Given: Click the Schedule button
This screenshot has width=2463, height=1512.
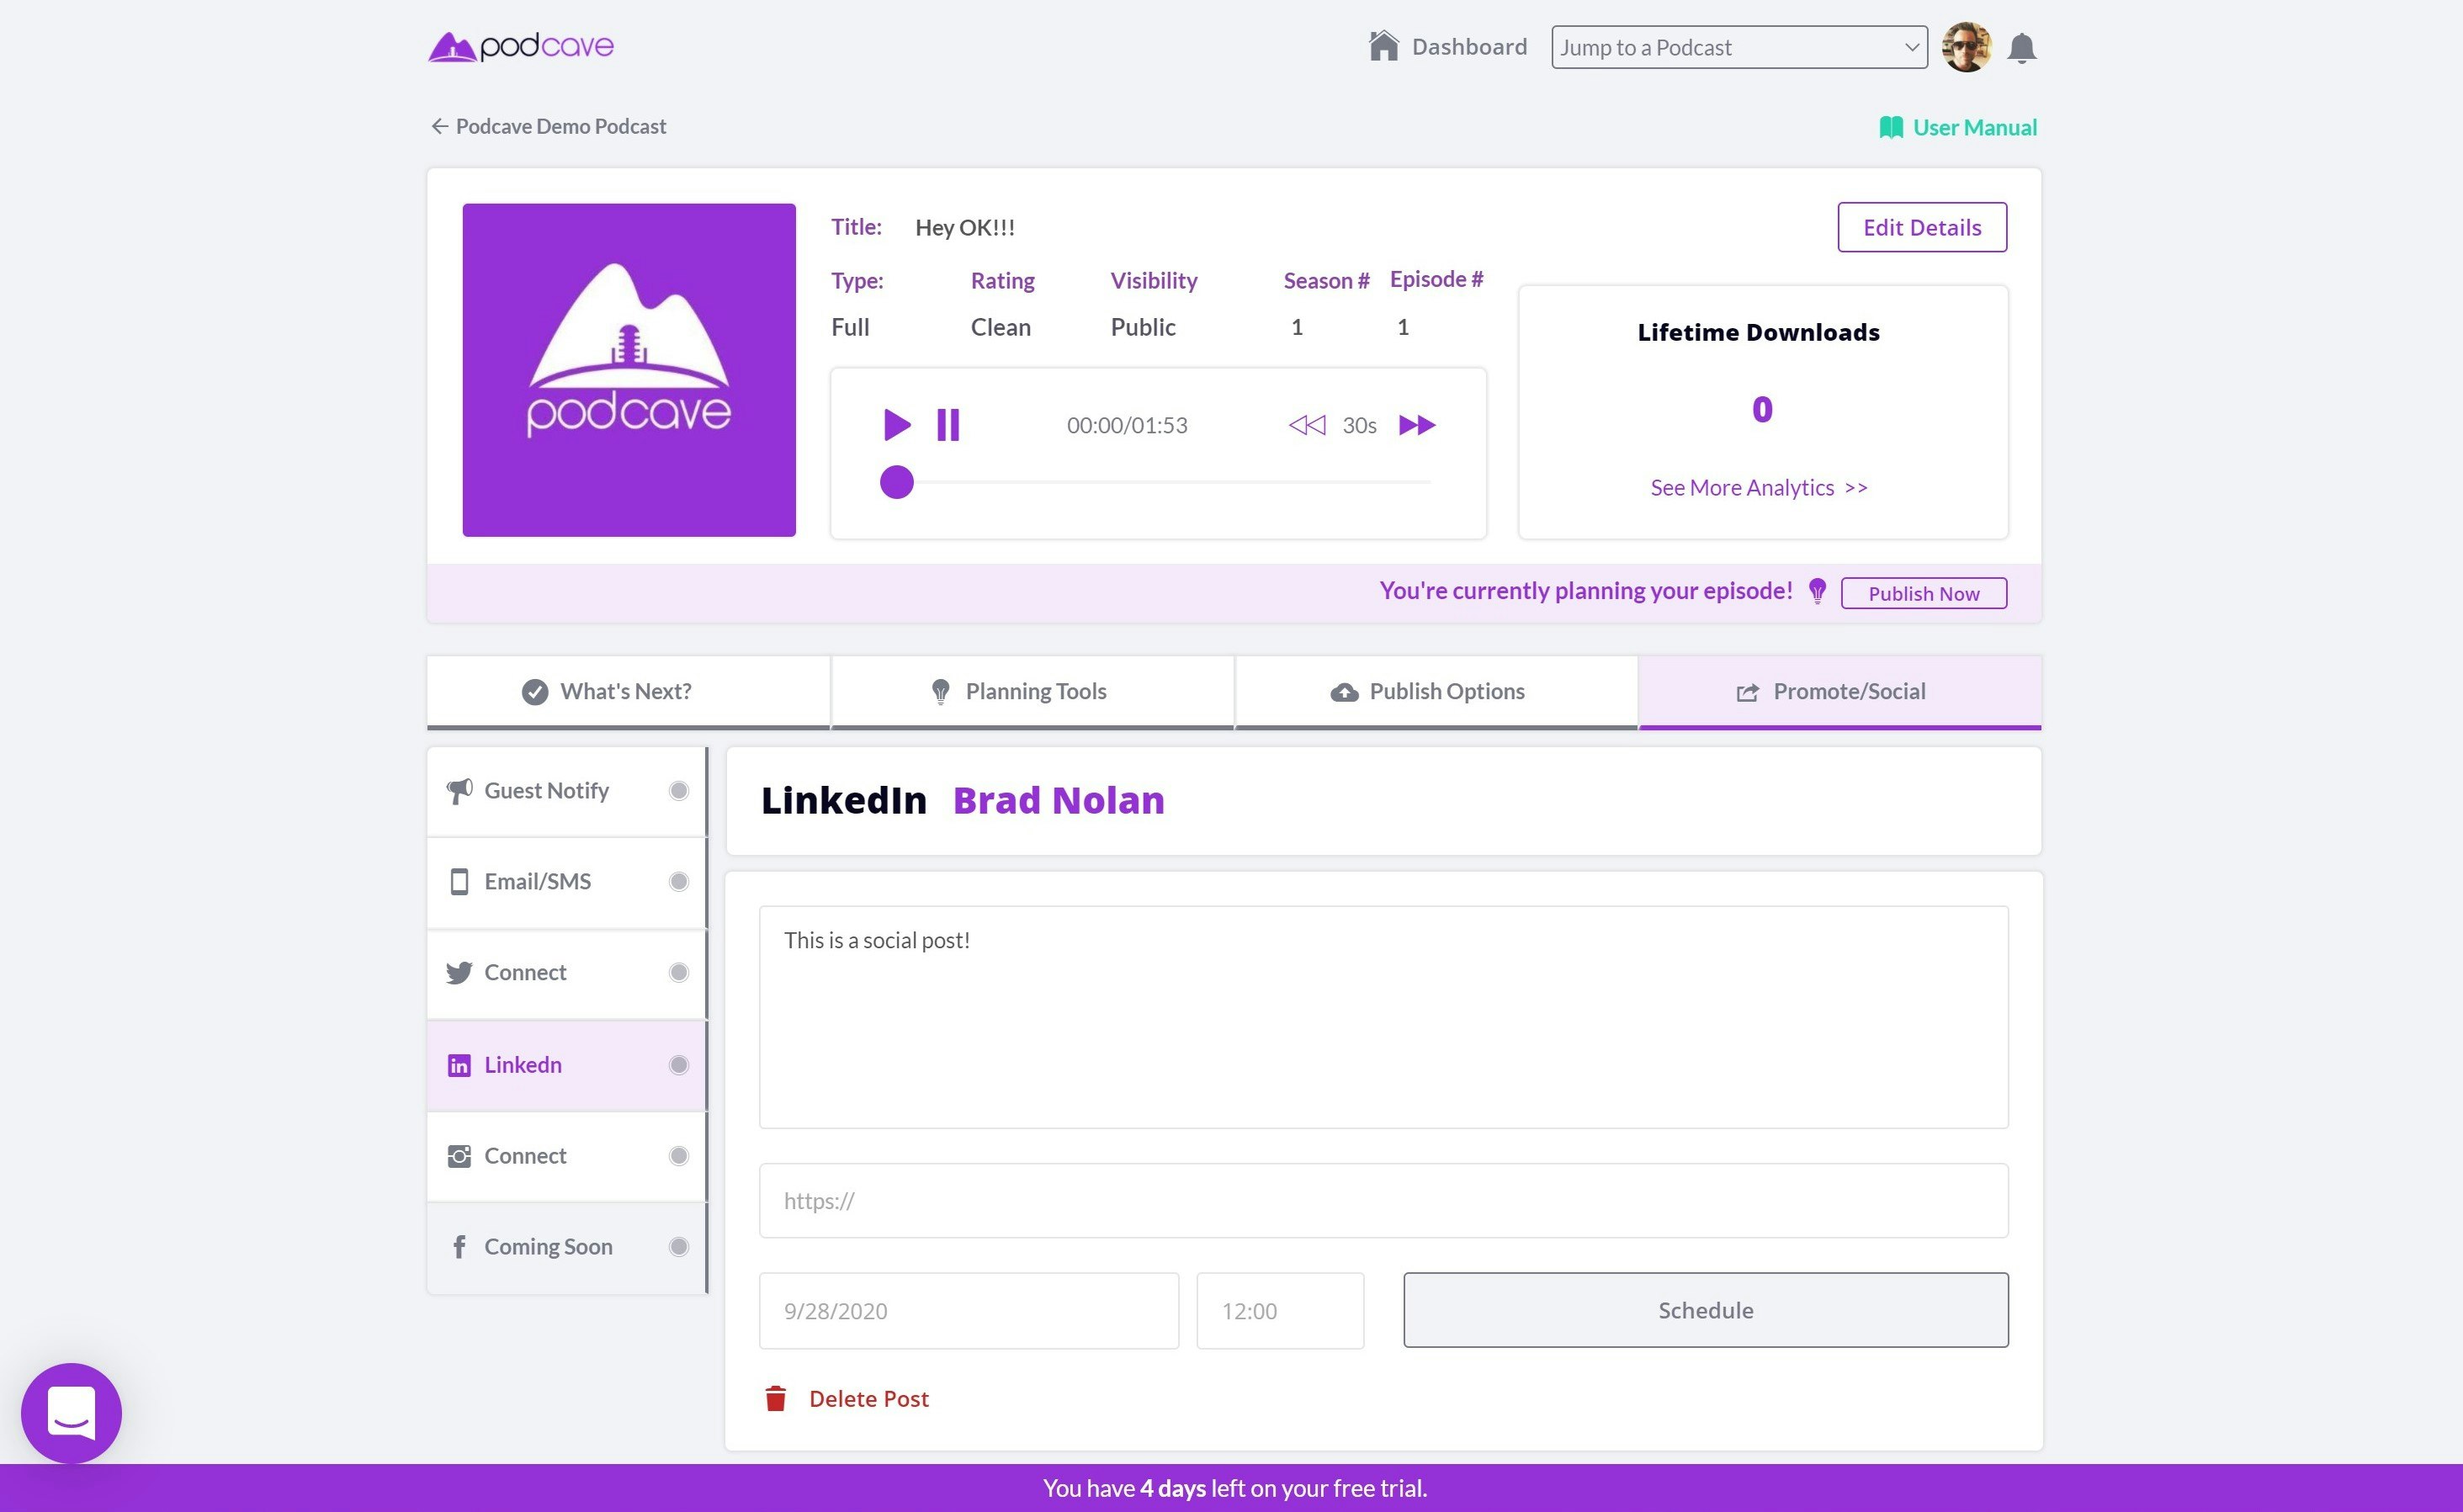Looking at the screenshot, I should click(x=1705, y=1310).
